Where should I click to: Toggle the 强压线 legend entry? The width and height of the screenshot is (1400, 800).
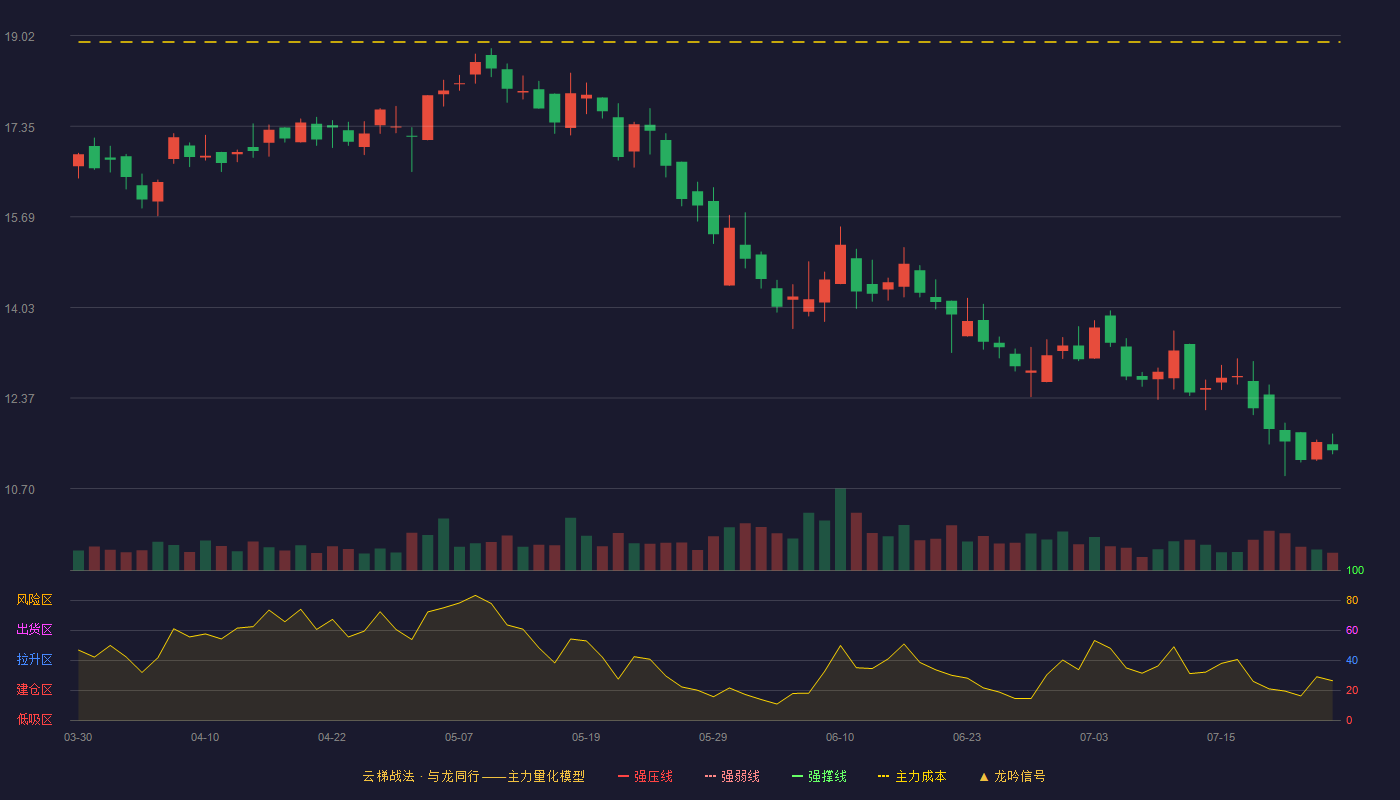(x=645, y=776)
